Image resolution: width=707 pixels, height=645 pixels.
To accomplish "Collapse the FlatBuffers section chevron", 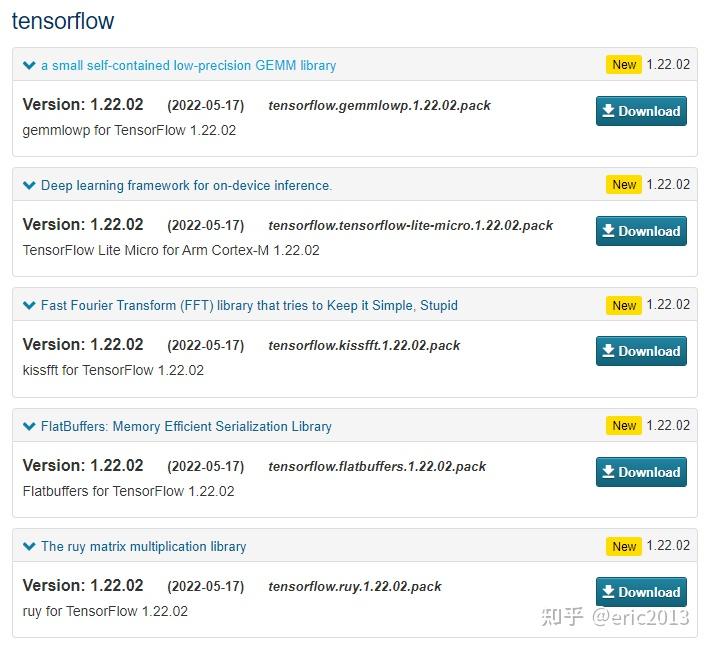I will click(29, 426).
